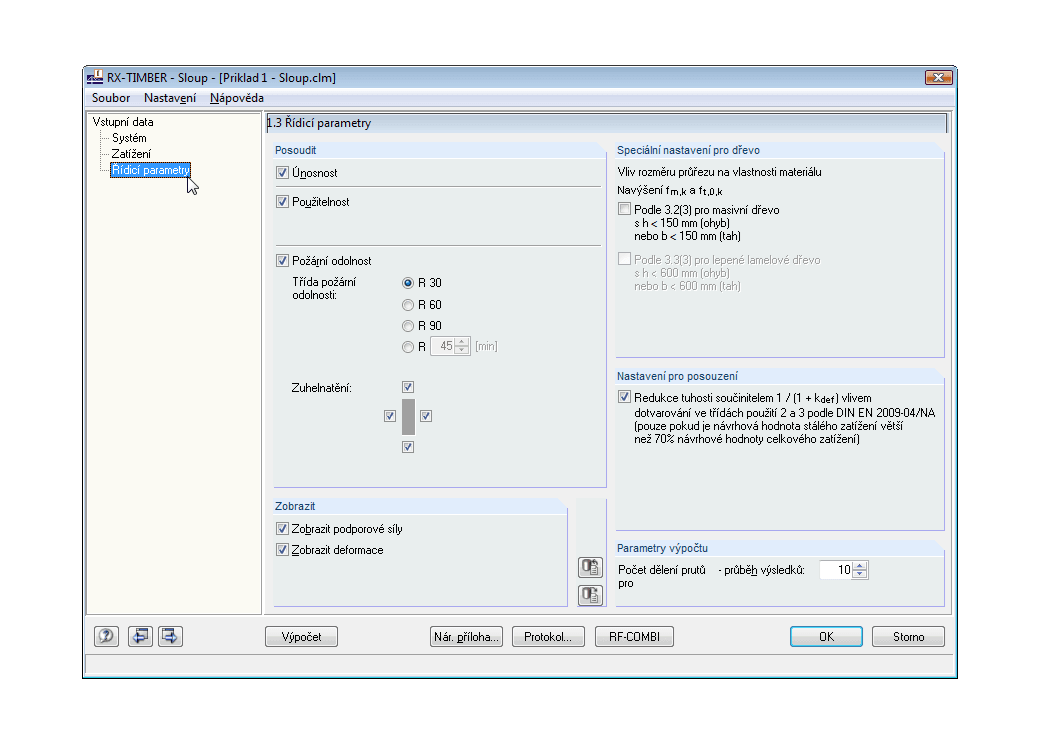Open help using the question mark icon
1040x744 pixels.
coord(106,636)
